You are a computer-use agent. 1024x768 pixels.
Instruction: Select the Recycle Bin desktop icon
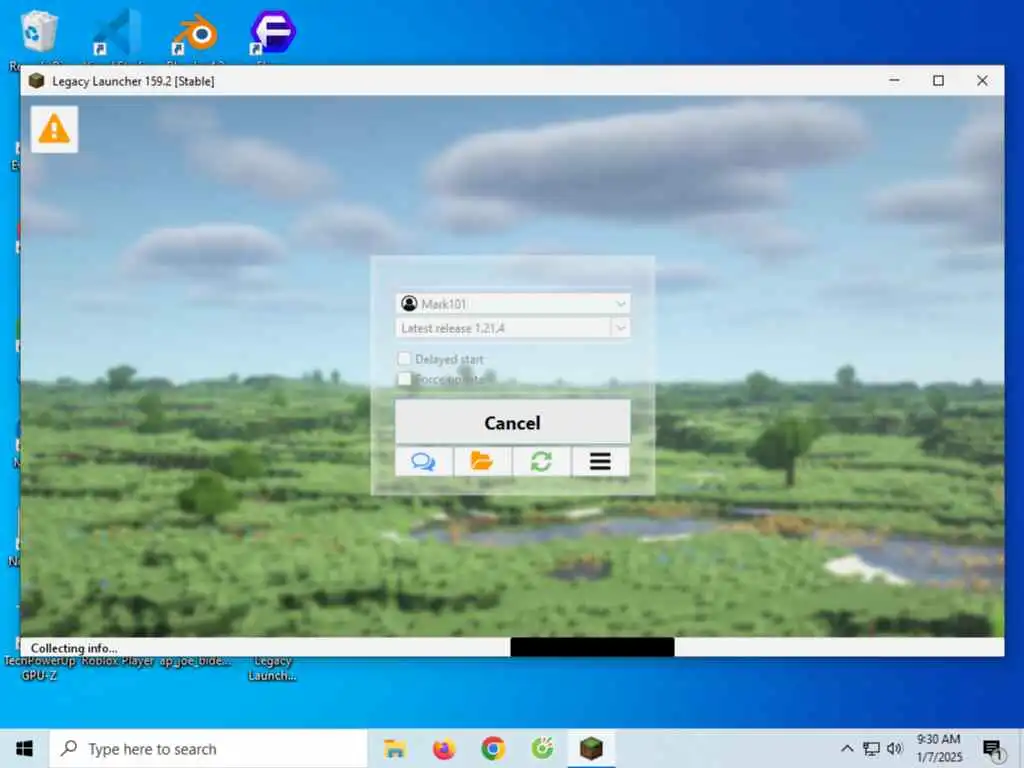[39, 31]
